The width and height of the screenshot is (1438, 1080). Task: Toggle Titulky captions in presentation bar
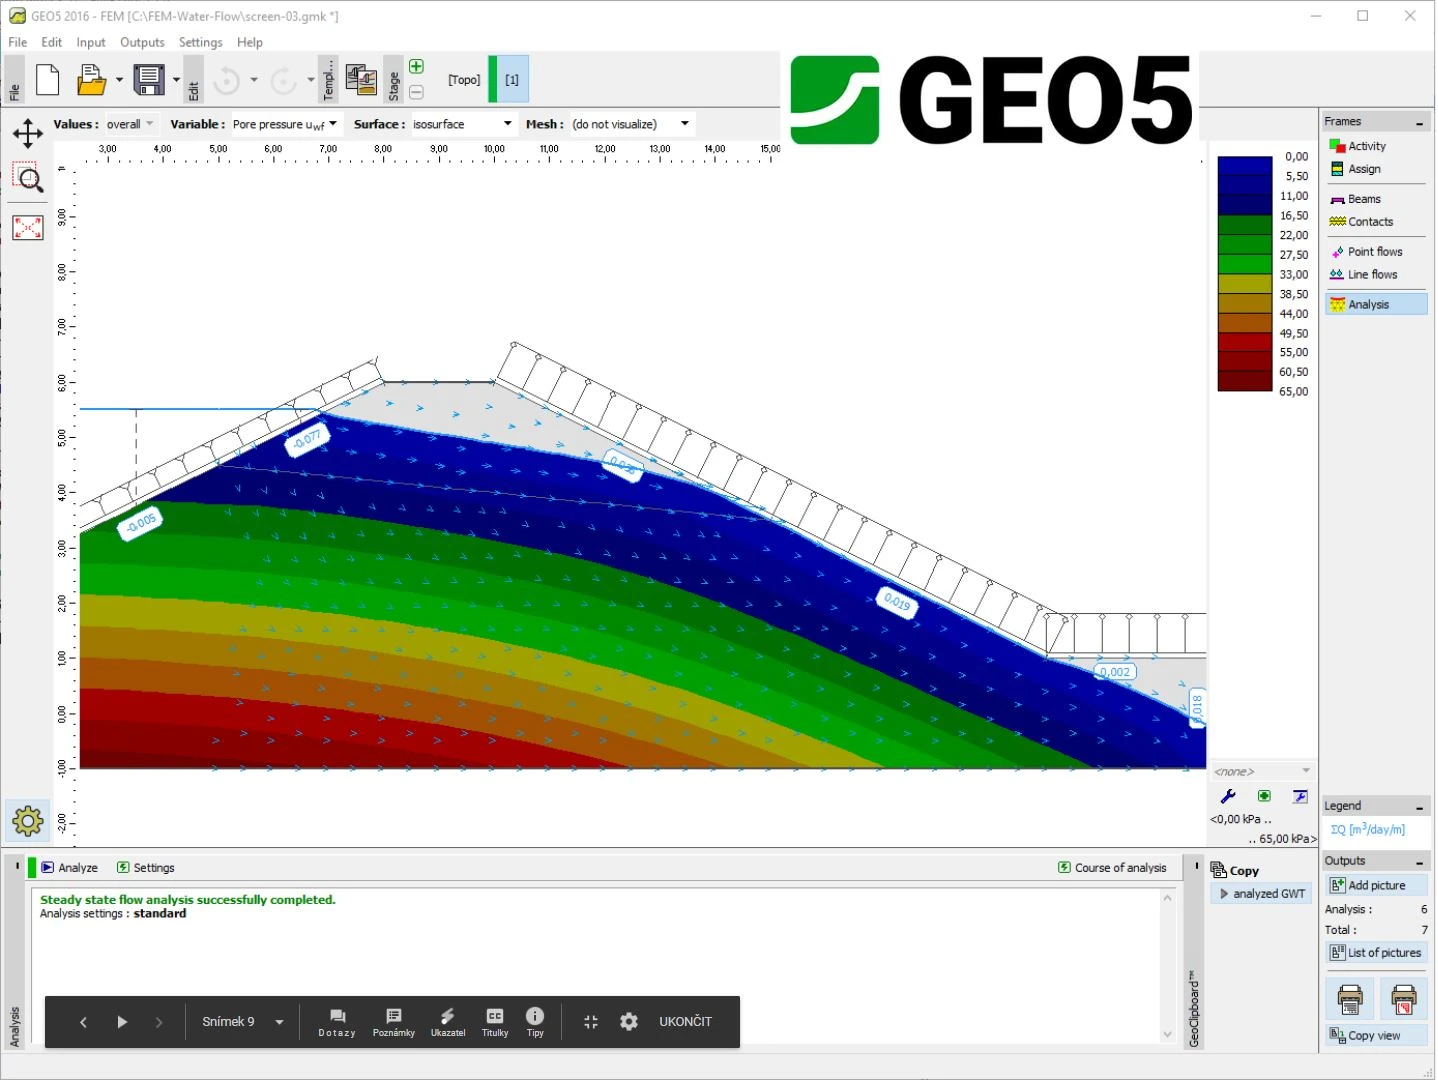495,1022
